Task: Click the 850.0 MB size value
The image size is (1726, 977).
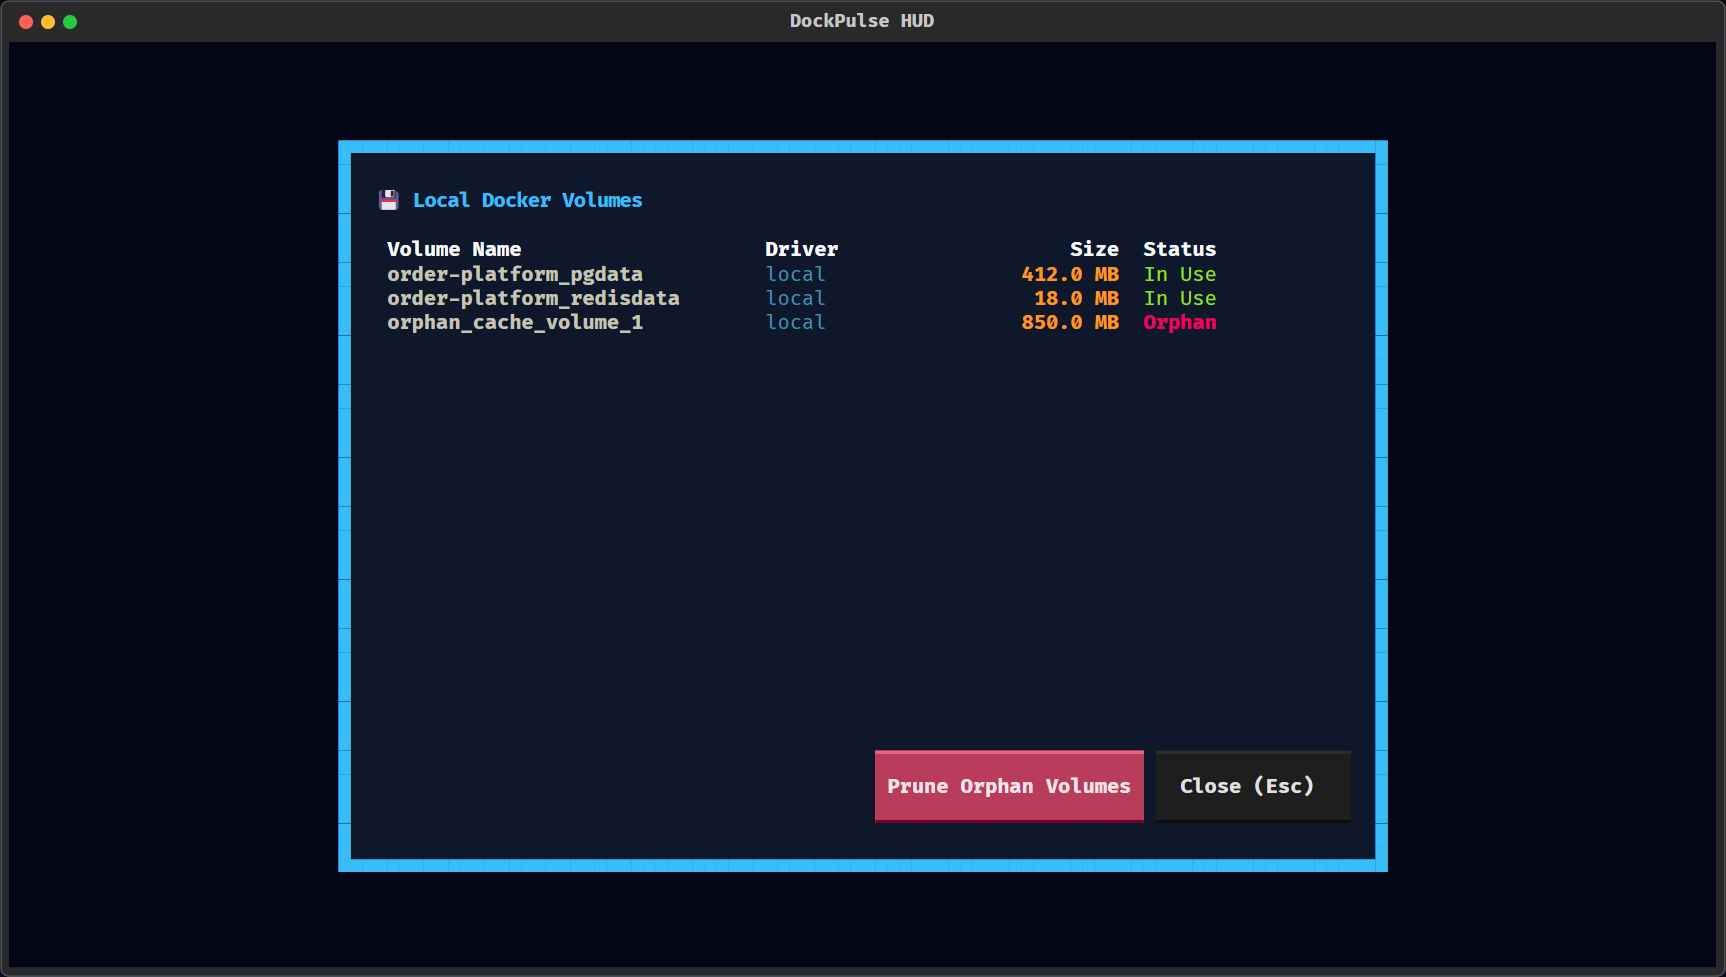Action: tap(1070, 322)
